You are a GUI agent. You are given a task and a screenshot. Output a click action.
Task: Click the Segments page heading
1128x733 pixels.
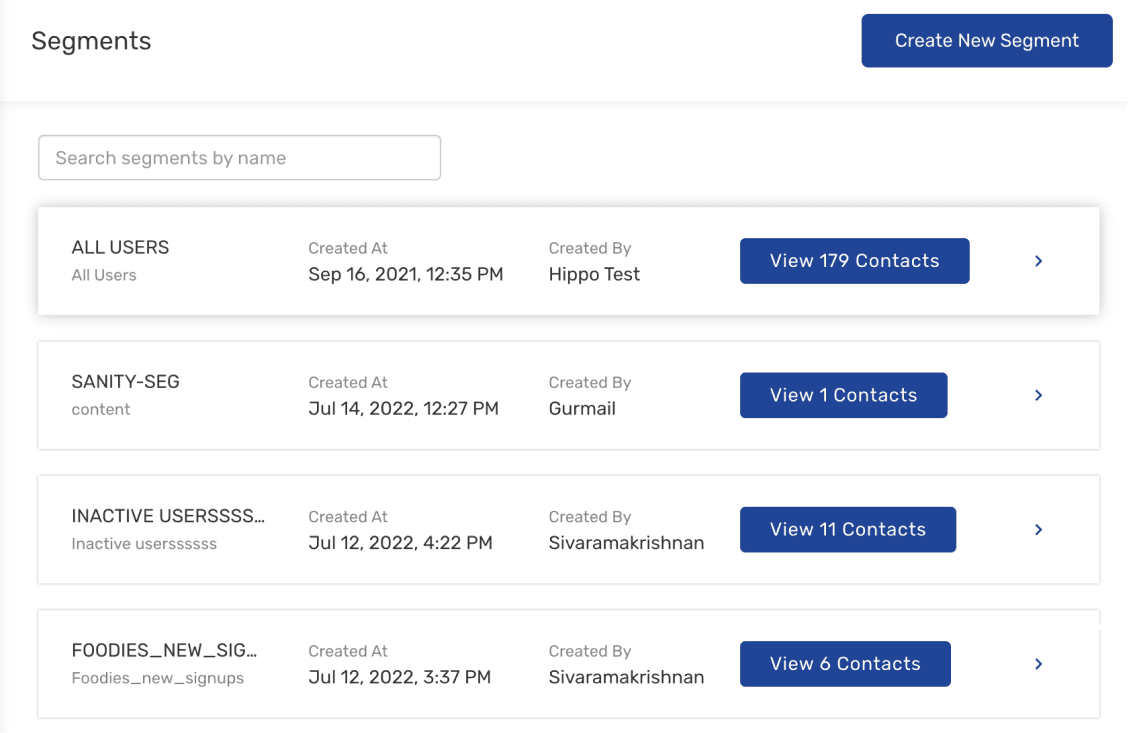click(91, 41)
